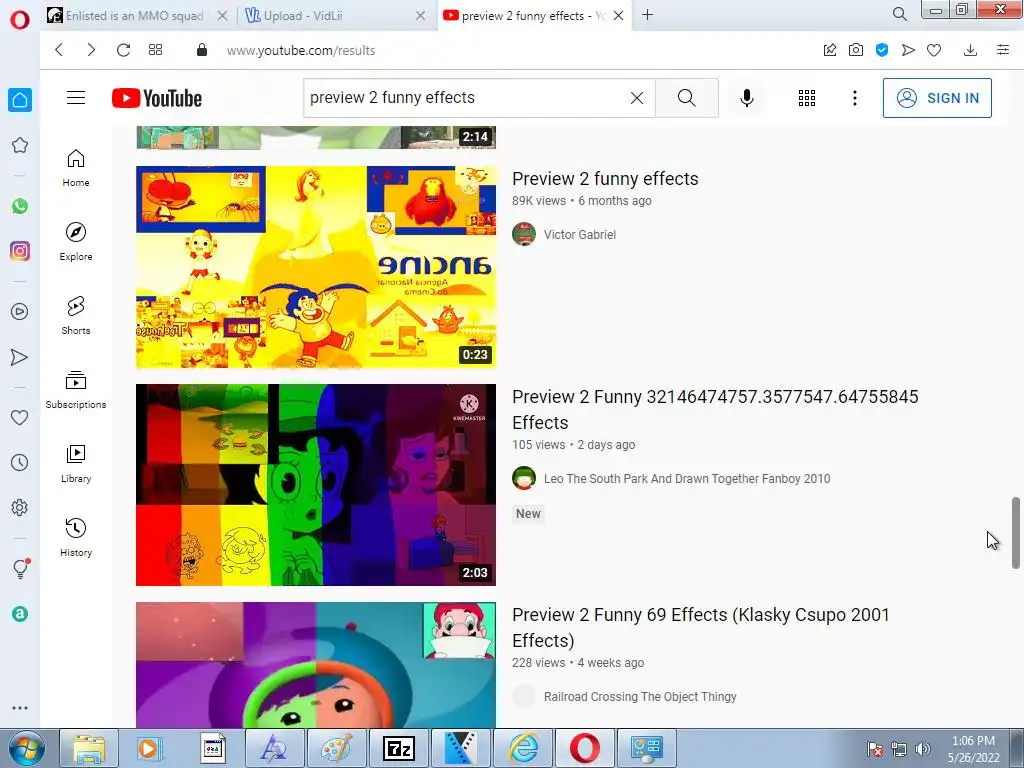Open YouTube Explore
The width and height of the screenshot is (1024, 768).
click(x=76, y=242)
